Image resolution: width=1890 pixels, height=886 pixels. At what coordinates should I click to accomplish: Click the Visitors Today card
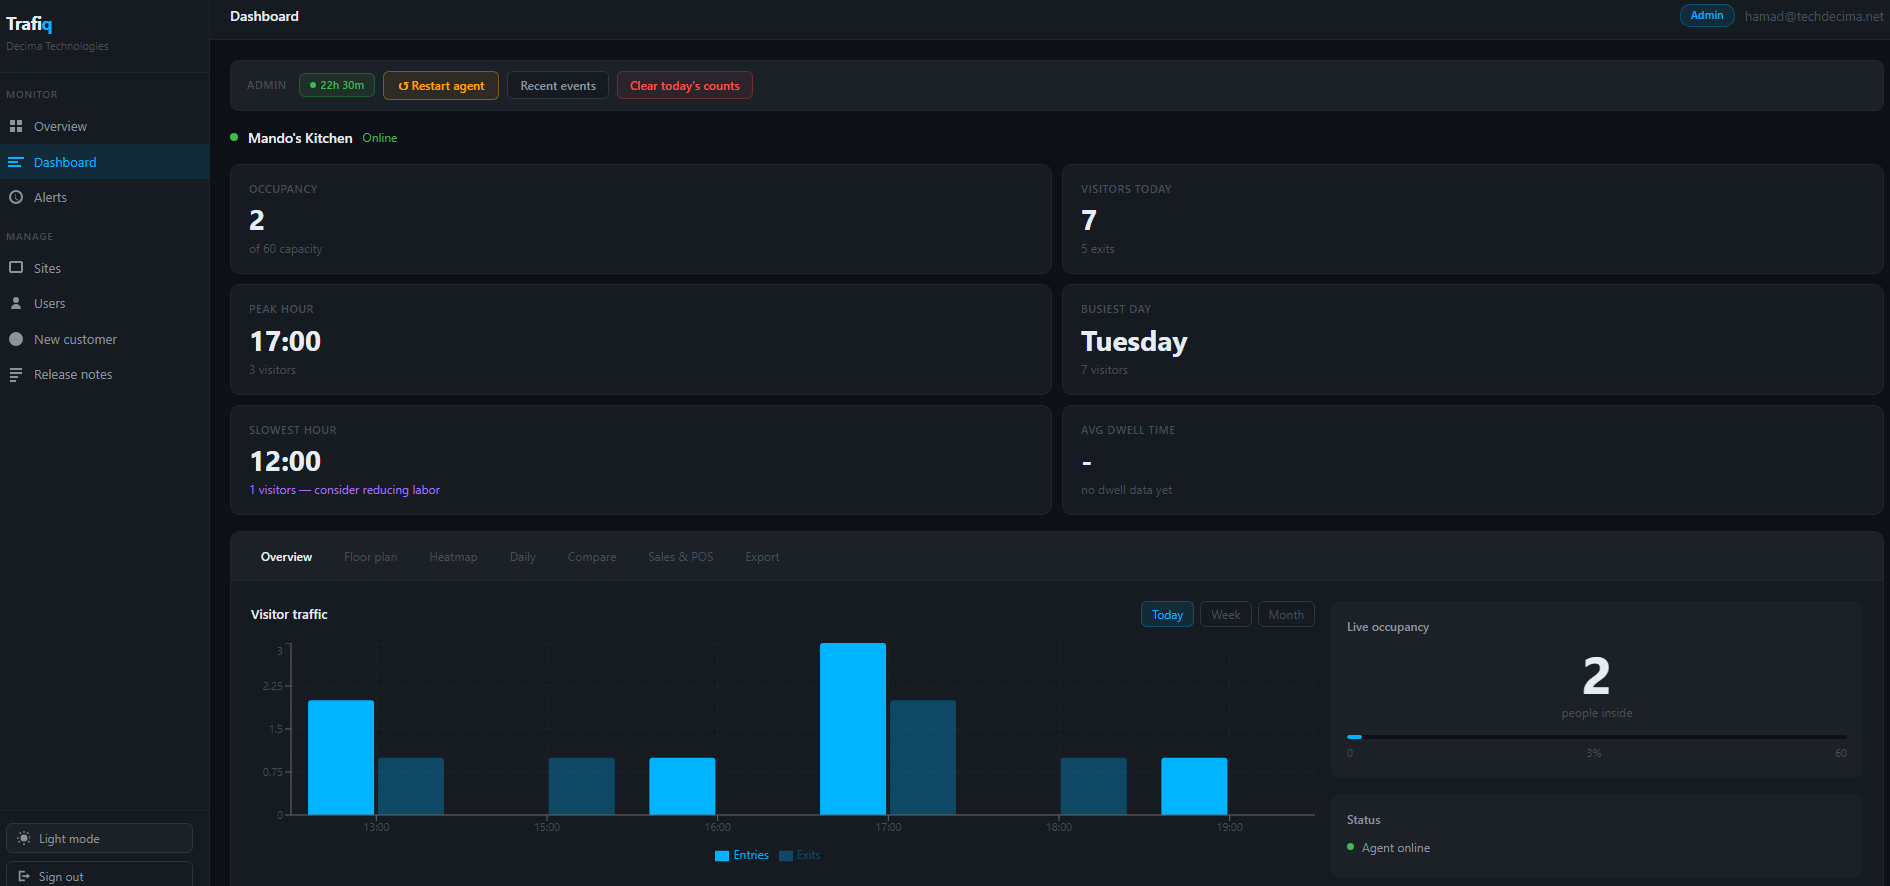pyautogui.click(x=1473, y=219)
